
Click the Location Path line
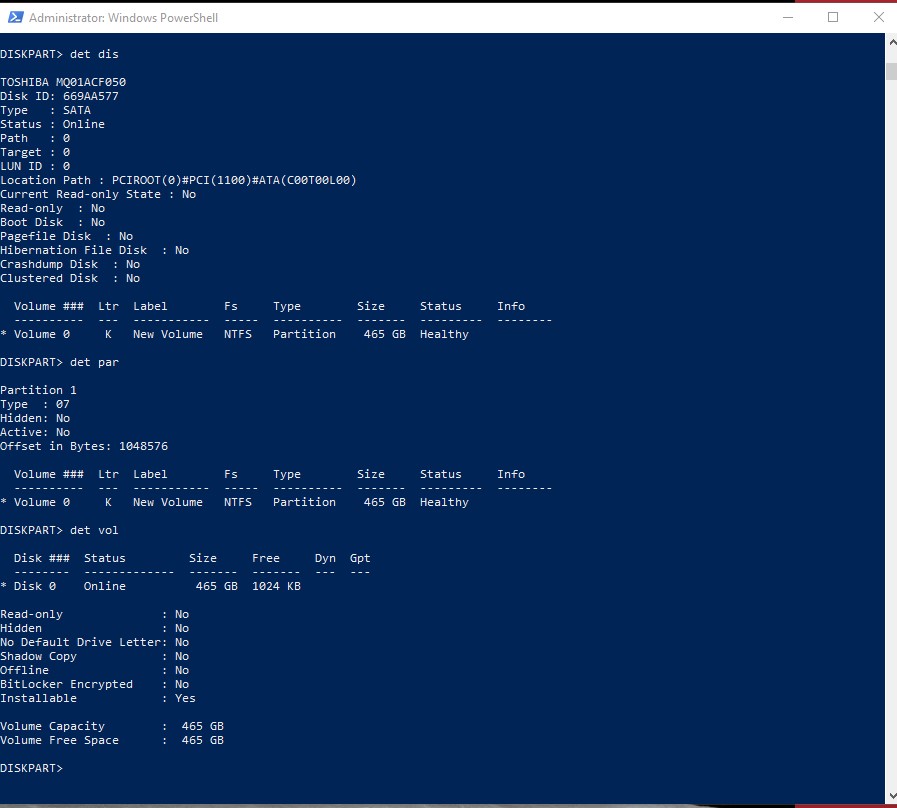coord(178,180)
